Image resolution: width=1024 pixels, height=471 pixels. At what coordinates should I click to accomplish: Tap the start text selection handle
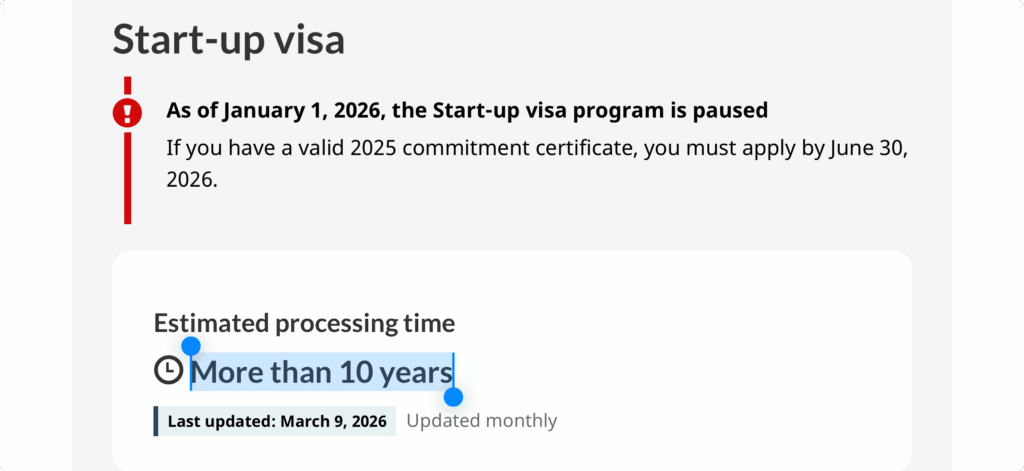click(x=191, y=346)
